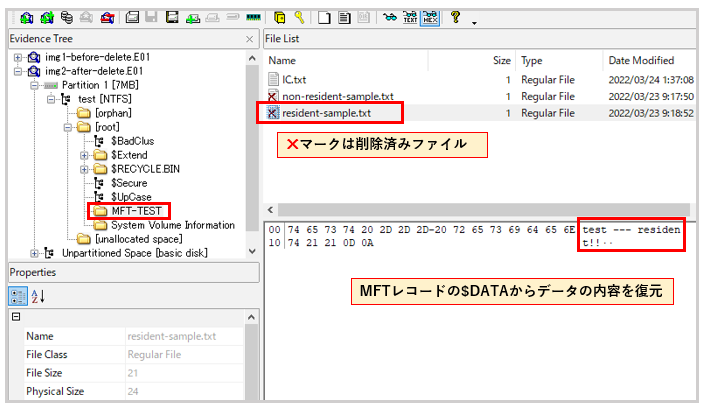Expand the $Extend folder node
Image resolution: width=702 pixels, height=409 pixels.
point(84,155)
